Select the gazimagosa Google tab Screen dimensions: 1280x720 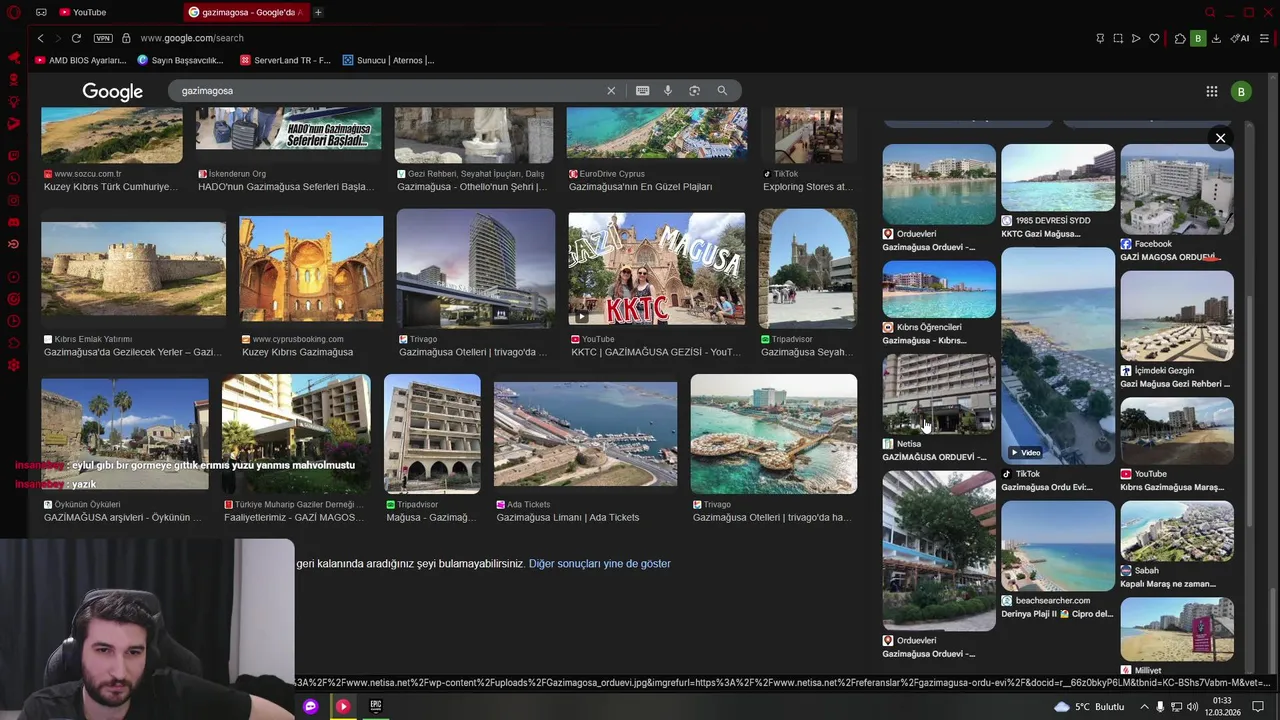pyautogui.click(x=246, y=12)
